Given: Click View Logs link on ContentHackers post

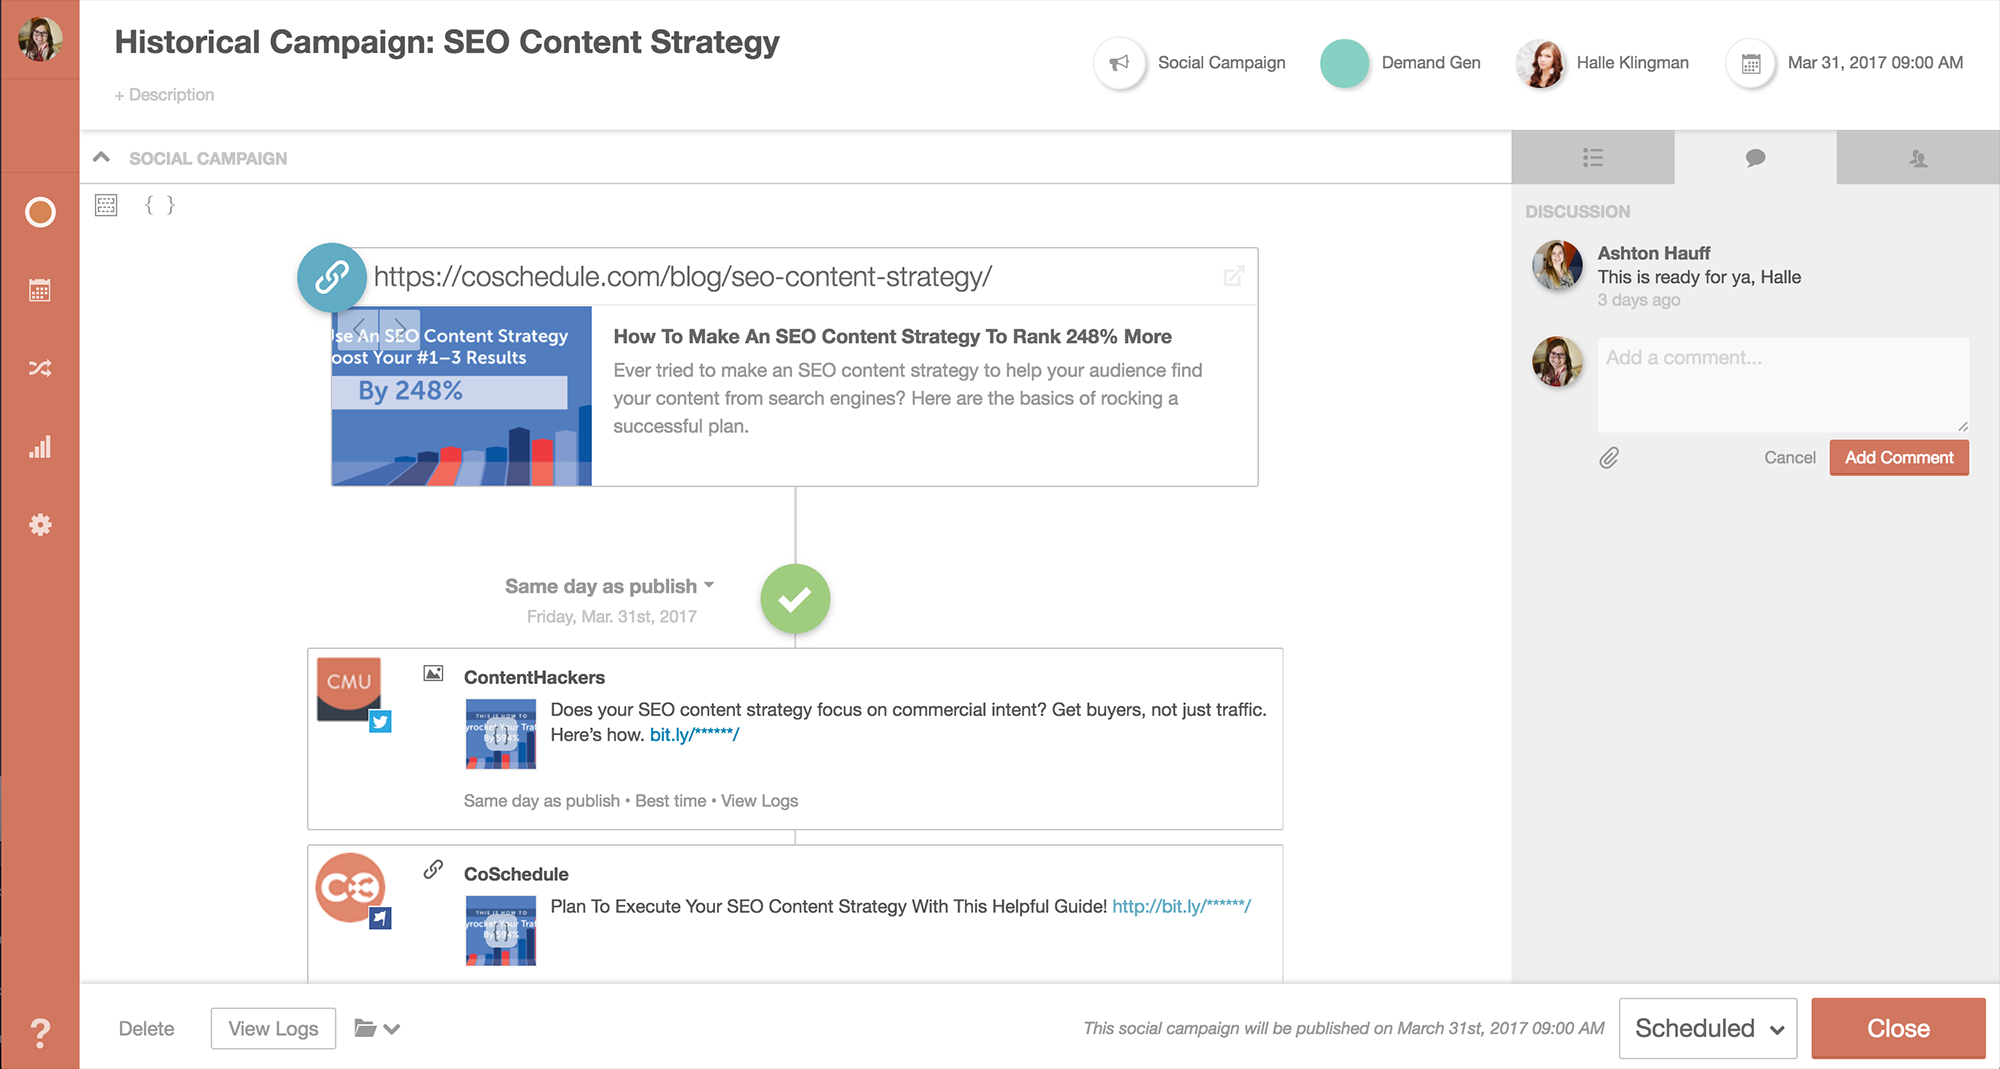Looking at the screenshot, I should pyautogui.click(x=759, y=801).
